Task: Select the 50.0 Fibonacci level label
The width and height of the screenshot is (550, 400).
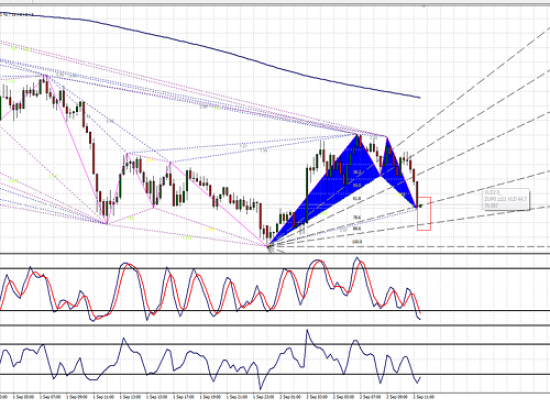Action: tap(357, 185)
